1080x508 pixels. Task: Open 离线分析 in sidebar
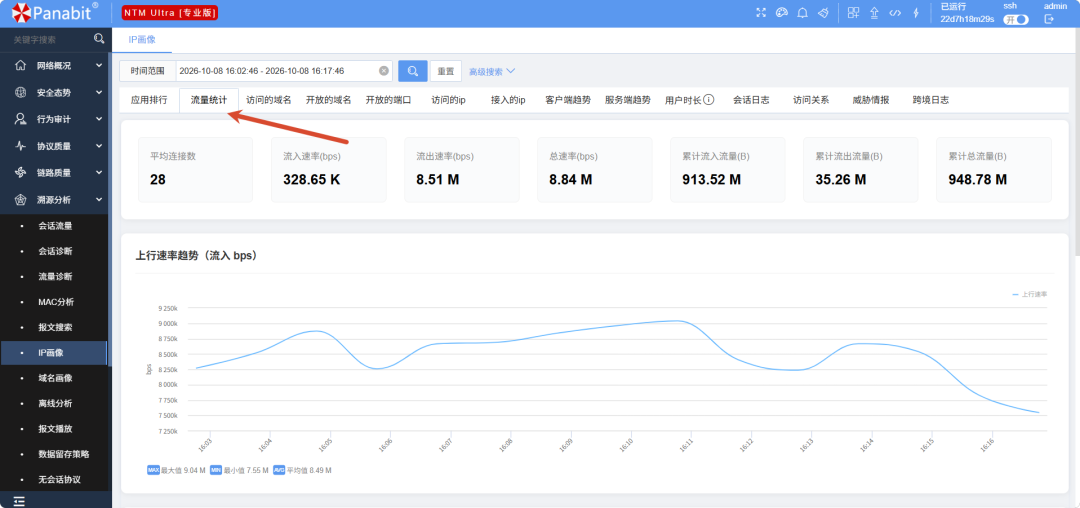[55, 403]
